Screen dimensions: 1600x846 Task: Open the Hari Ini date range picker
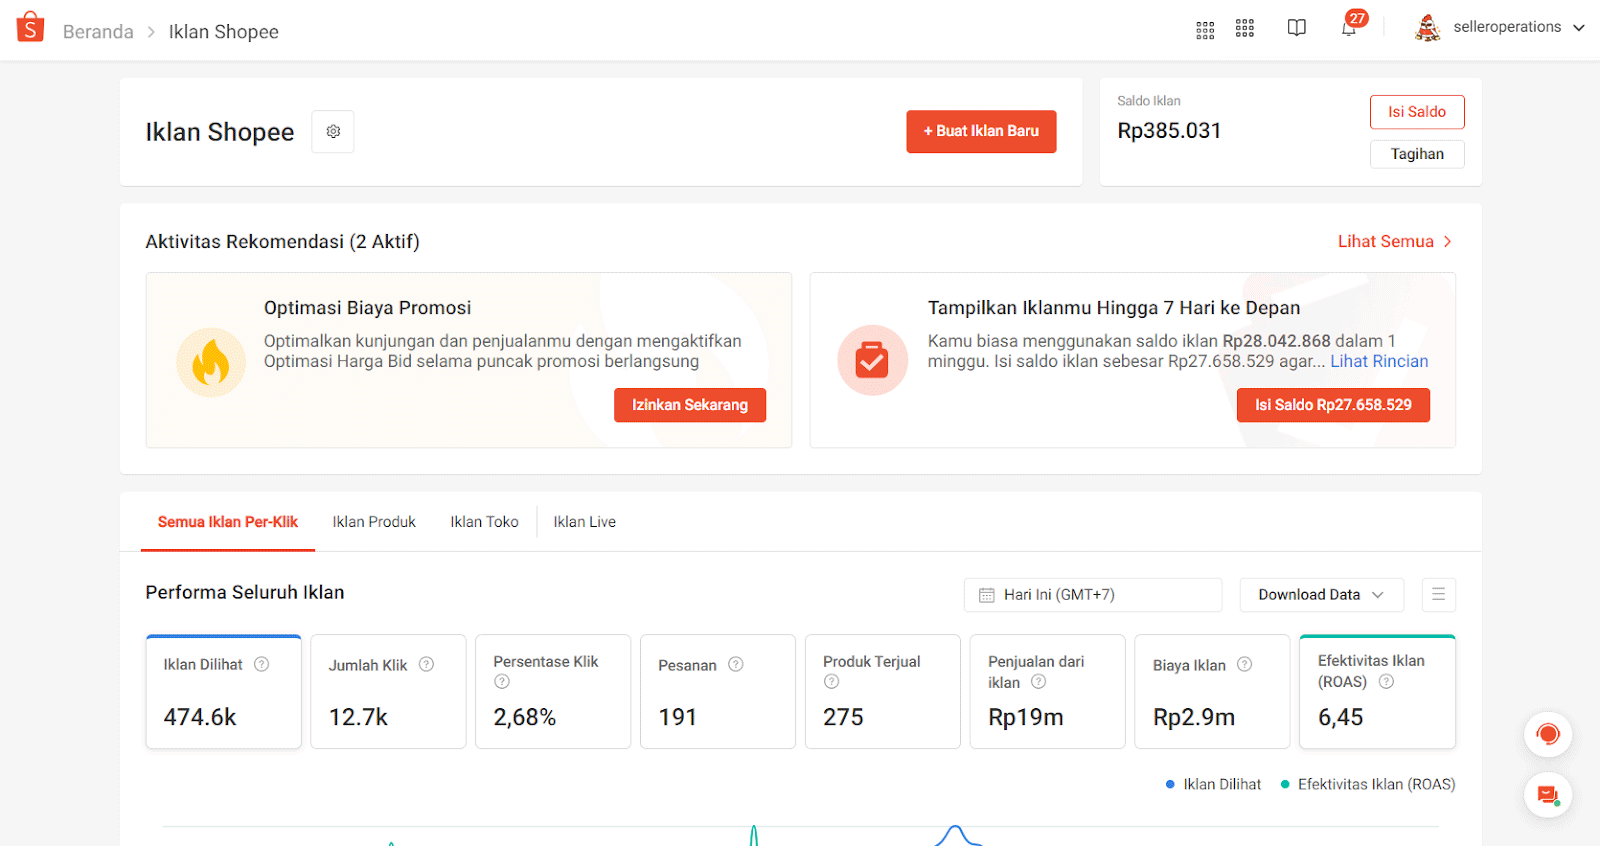click(x=1092, y=595)
